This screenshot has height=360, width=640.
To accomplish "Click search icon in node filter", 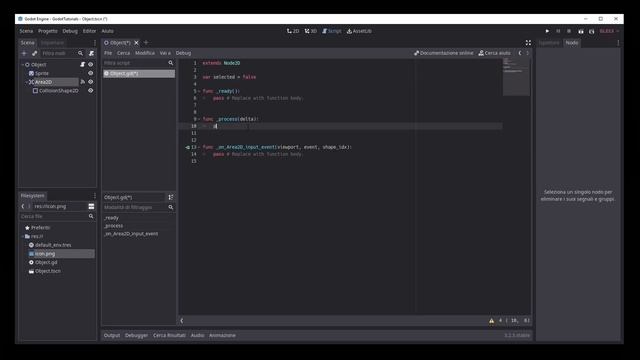I will [x=80, y=53].
